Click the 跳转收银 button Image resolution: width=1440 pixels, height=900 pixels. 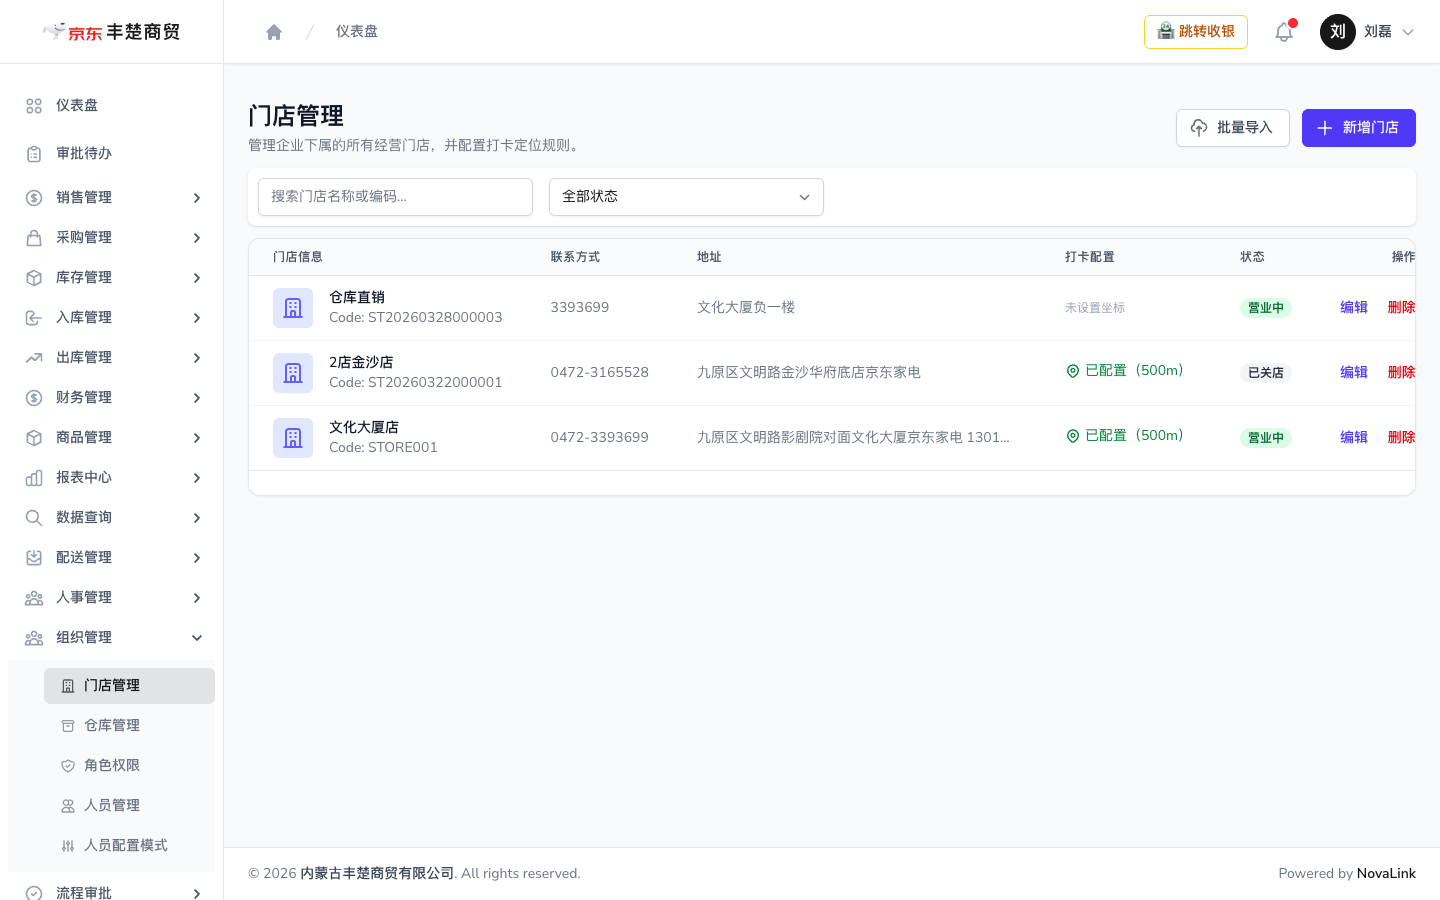(x=1196, y=32)
